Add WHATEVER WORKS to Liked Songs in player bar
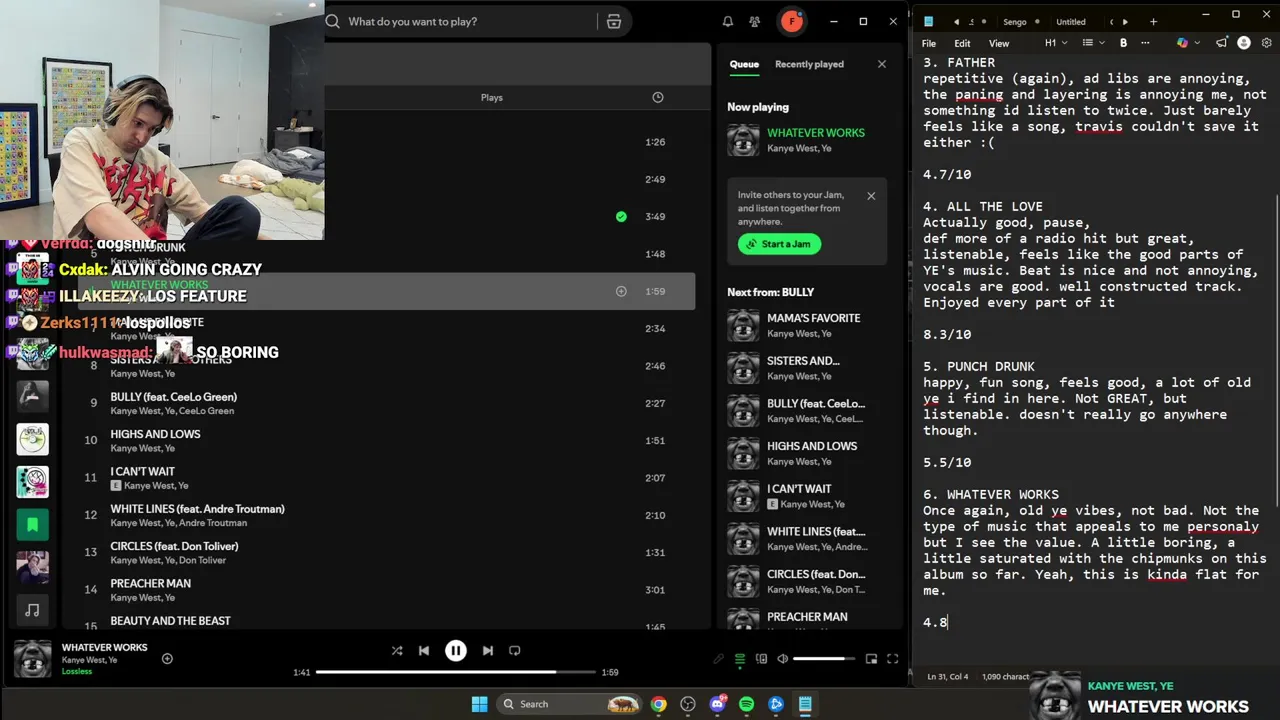 167,658
